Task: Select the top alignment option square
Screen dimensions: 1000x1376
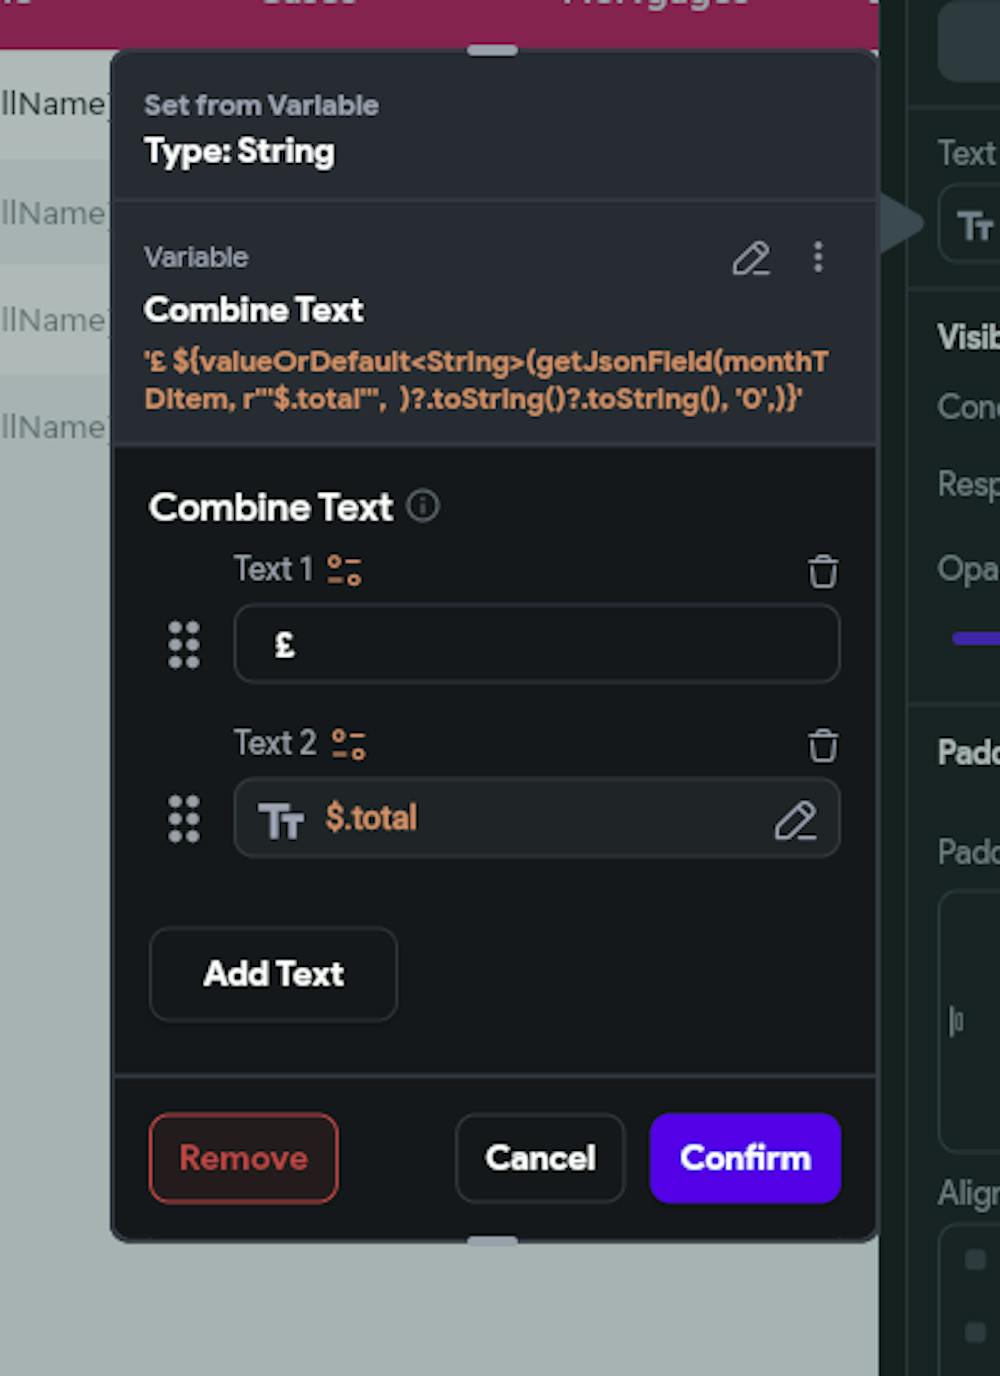Action: pyautogui.click(x=976, y=1260)
